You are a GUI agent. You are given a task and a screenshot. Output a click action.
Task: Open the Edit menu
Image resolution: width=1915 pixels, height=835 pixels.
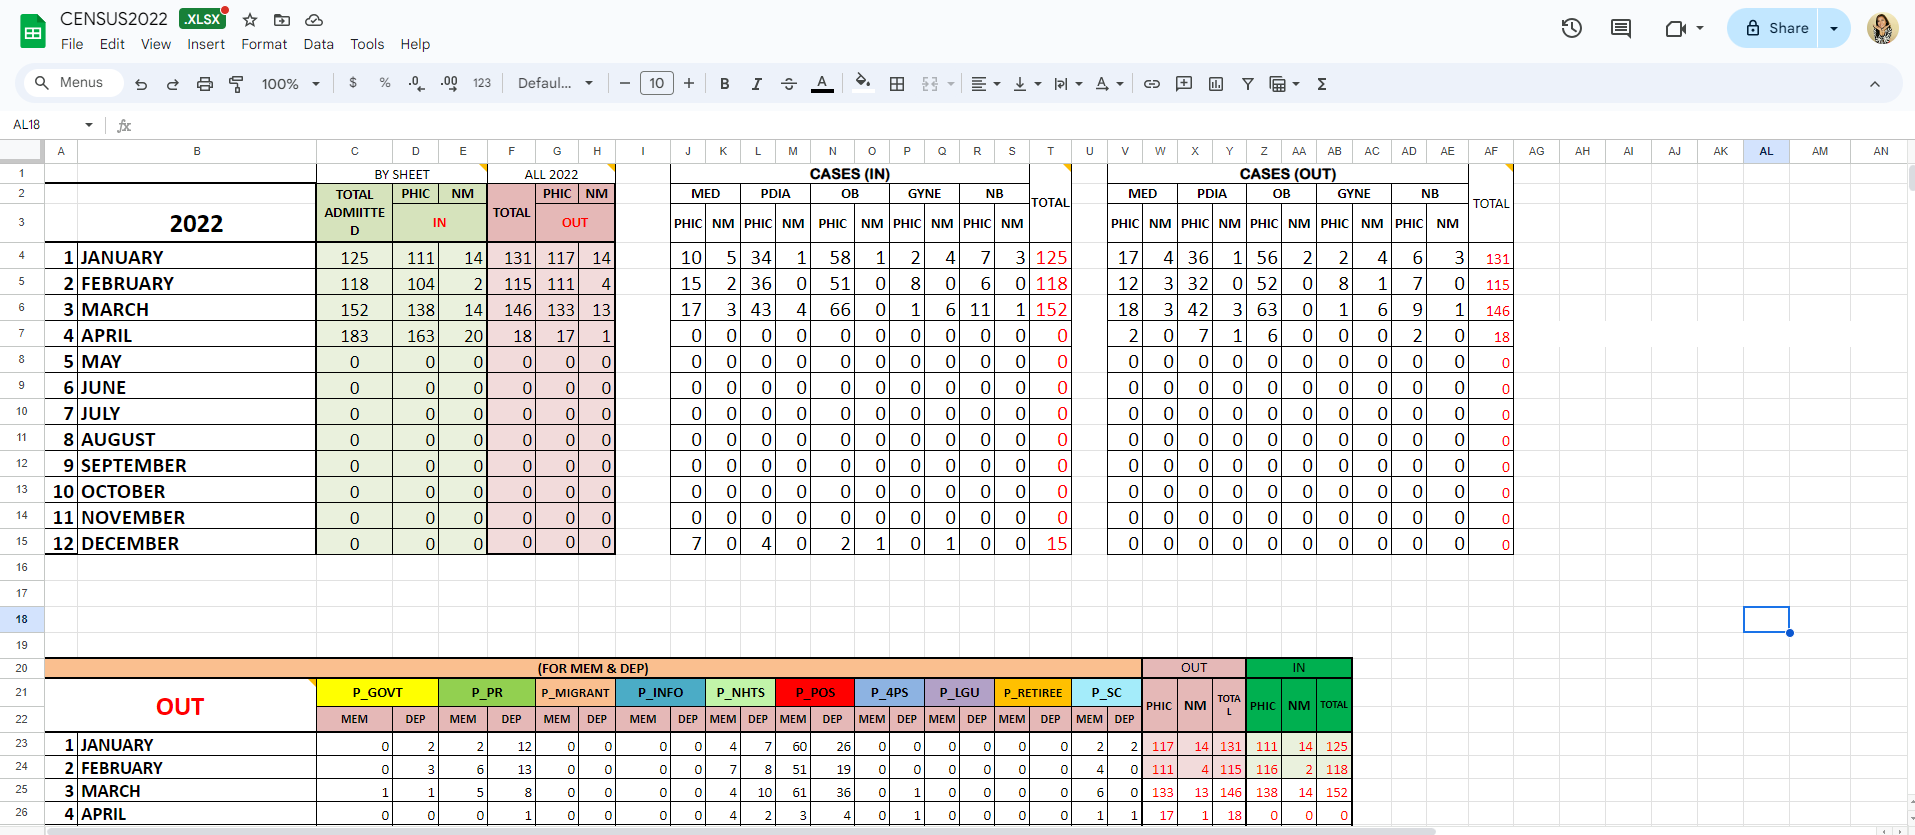tap(112, 44)
